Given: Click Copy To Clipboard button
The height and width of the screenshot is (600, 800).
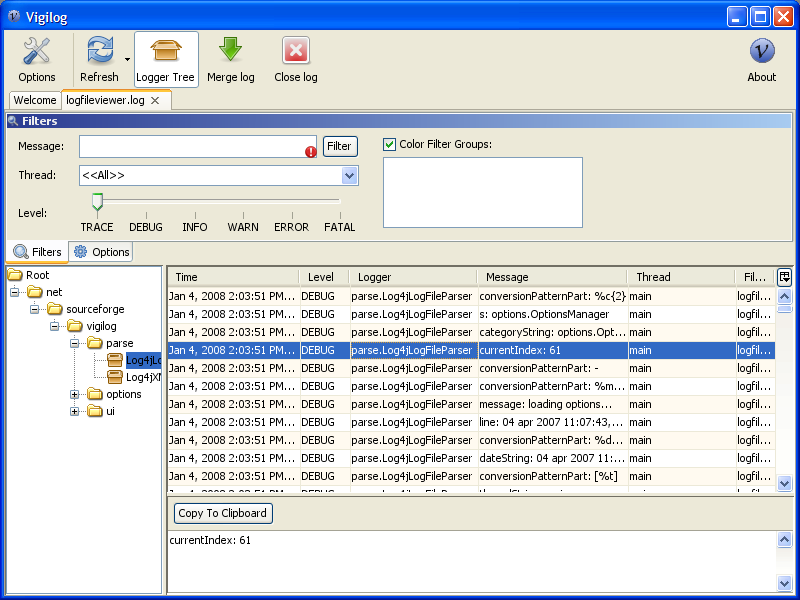Looking at the screenshot, I should [x=222, y=513].
